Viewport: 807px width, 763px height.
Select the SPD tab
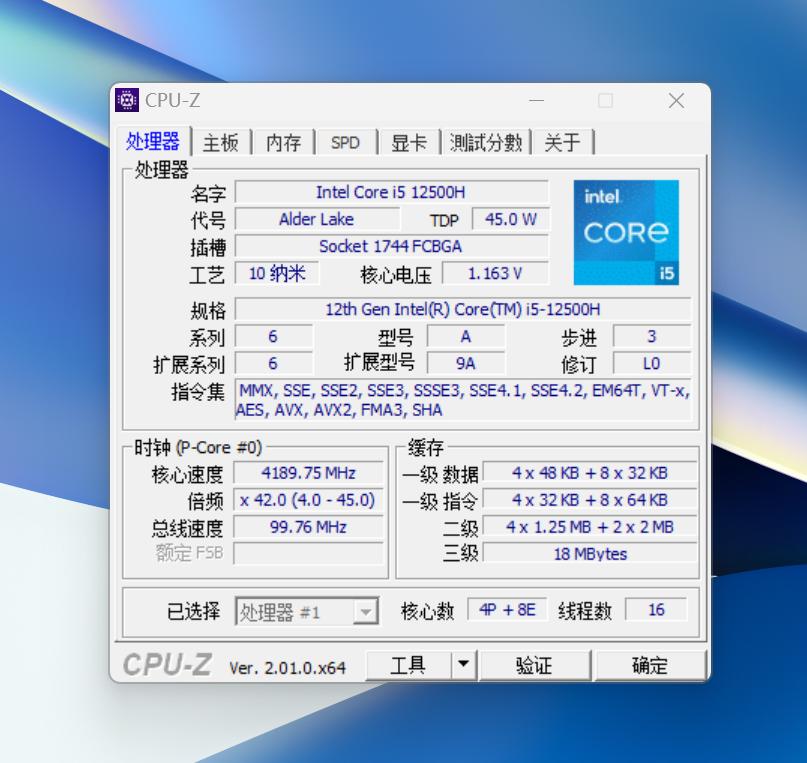pyautogui.click(x=345, y=142)
